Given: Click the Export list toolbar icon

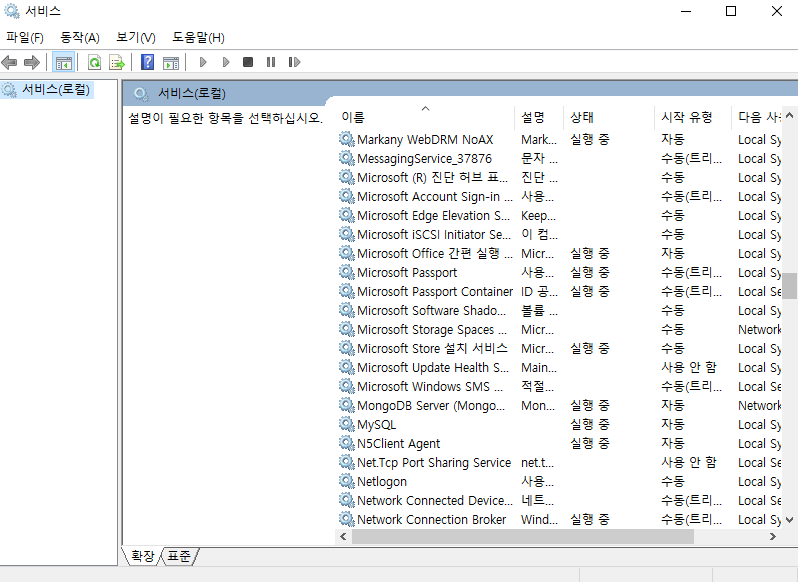Looking at the screenshot, I should (117, 63).
